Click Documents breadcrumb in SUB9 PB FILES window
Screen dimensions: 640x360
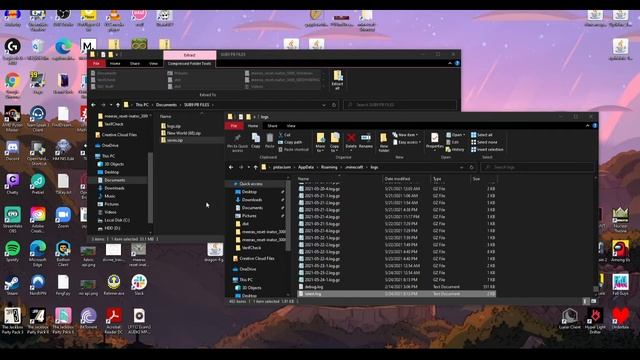[166, 105]
